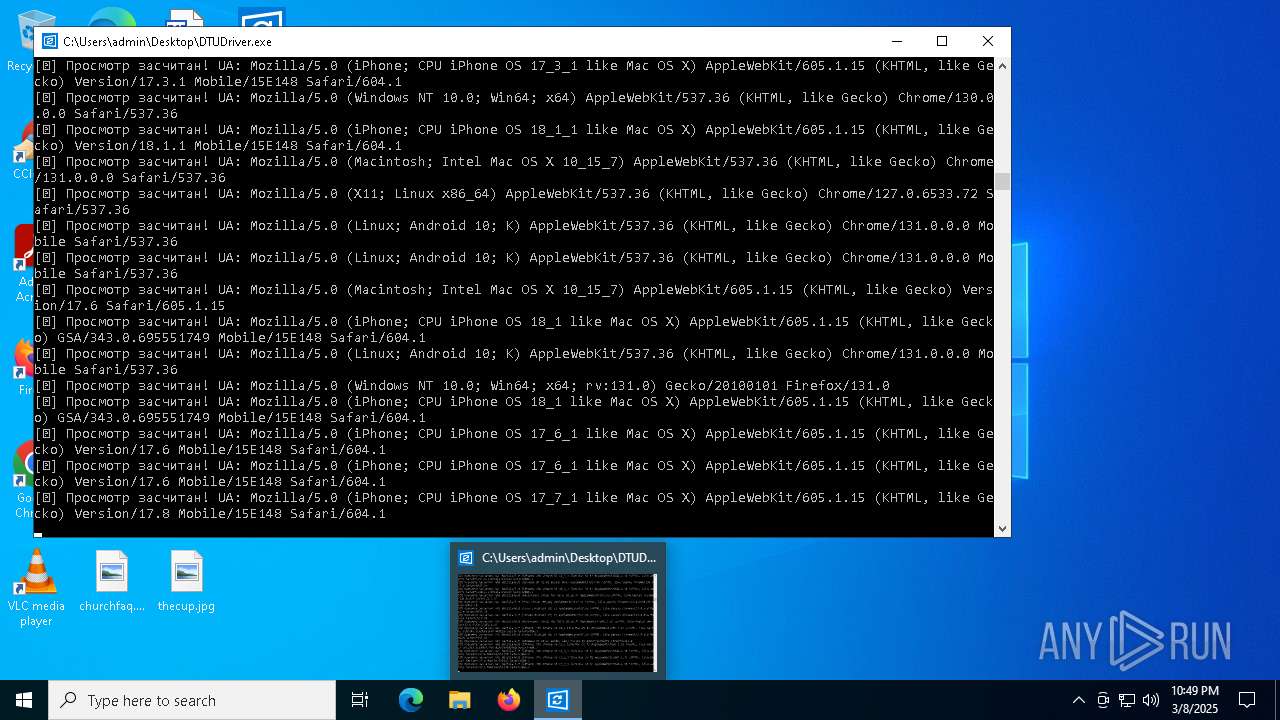1280x720 pixels.
Task: Launch Microsoft Edge from the taskbar
Action: pyautogui.click(x=411, y=700)
